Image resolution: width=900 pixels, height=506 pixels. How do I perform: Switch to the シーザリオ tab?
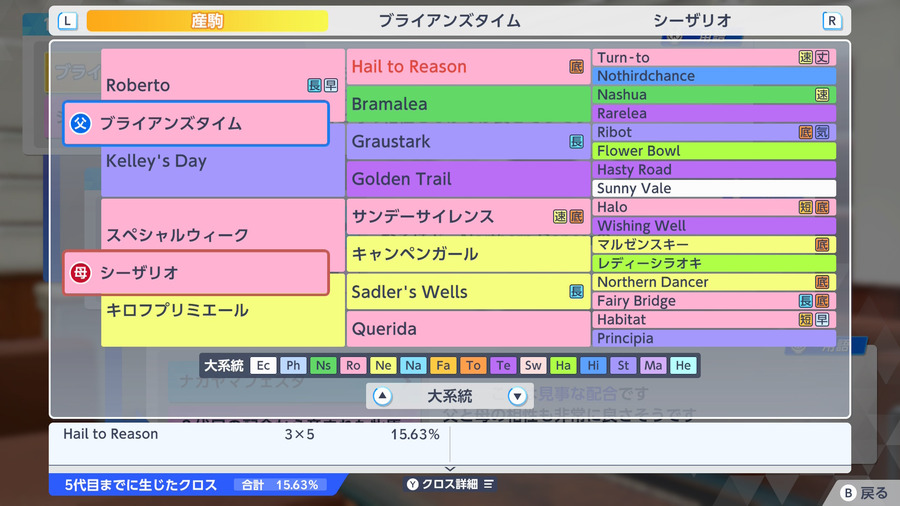692,21
